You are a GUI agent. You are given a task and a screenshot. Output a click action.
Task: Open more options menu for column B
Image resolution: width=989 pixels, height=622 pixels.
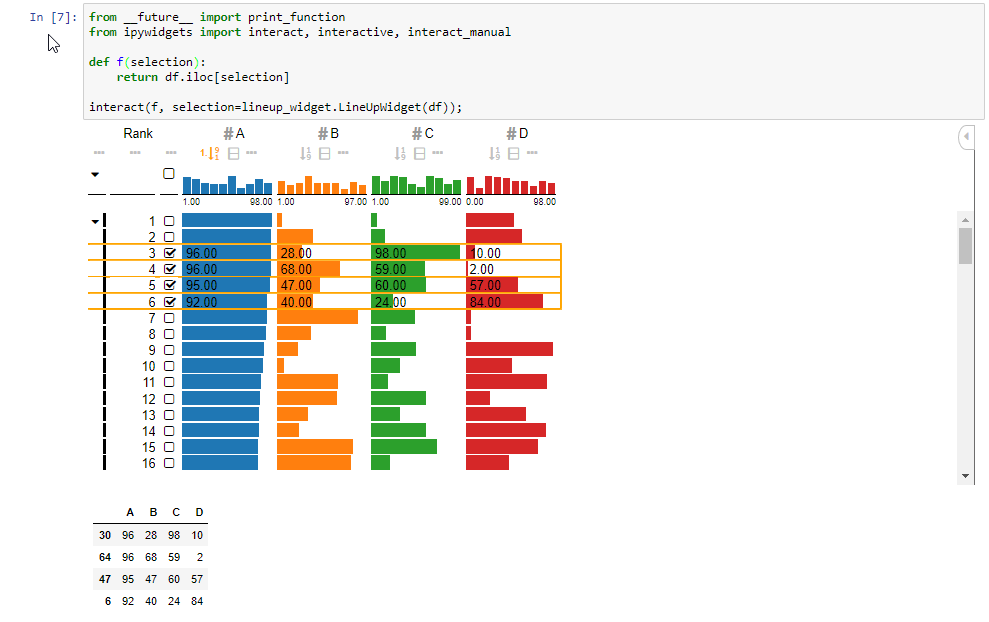tap(343, 153)
